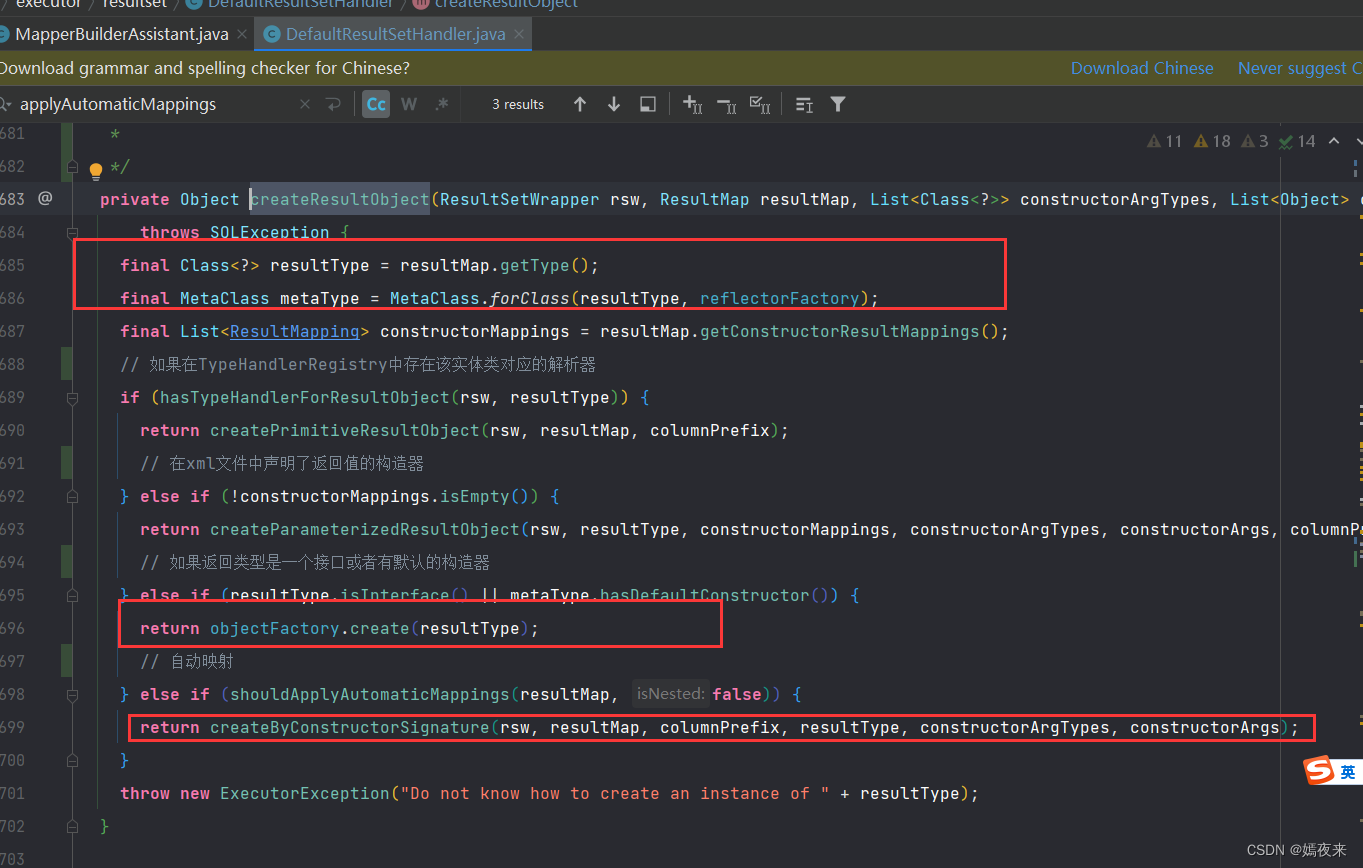Click the 11 warnings indicator
Image resolution: width=1363 pixels, height=868 pixels.
[x=1164, y=141]
